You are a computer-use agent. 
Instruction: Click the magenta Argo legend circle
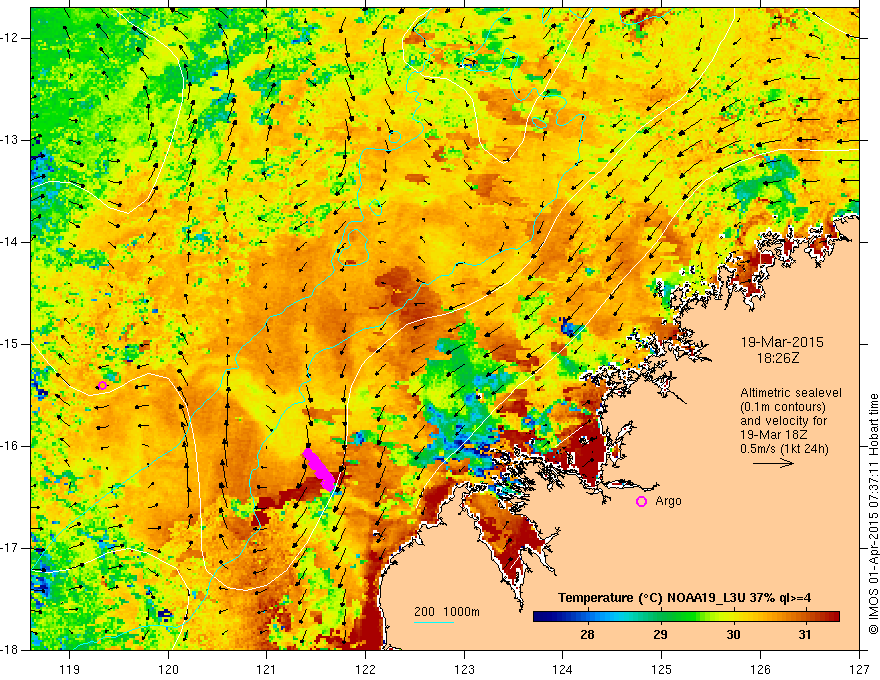[x=641, y=502]
